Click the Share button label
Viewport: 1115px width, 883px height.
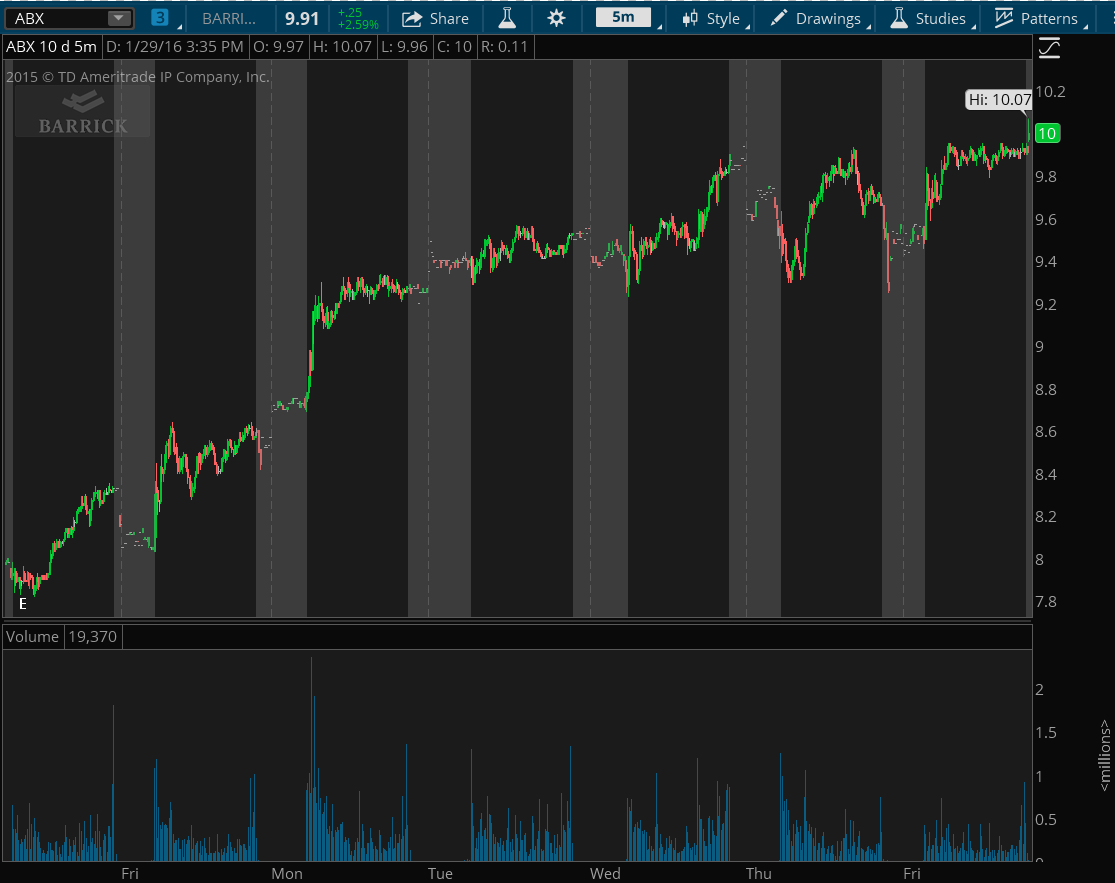click(x=449, y=18)
